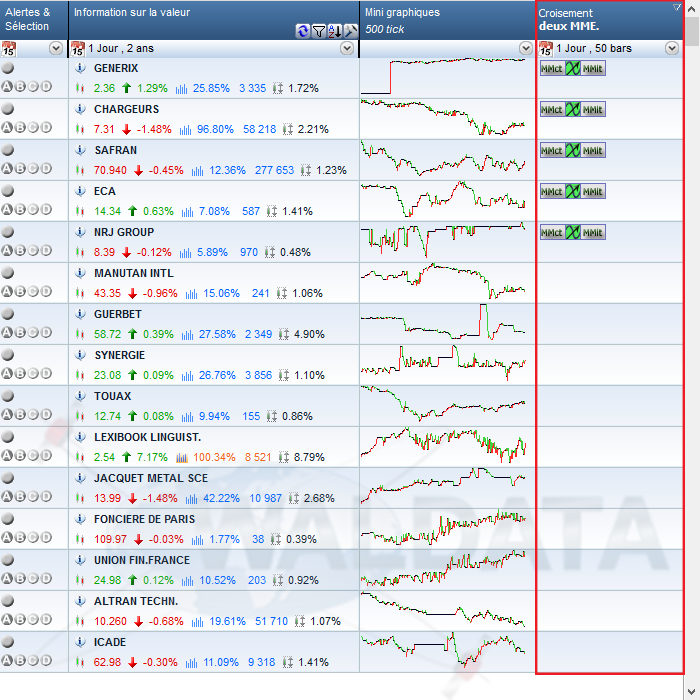
Task: Click calendar icon beside '1 Jour , 50 bars'
Action: click(546, 49)
